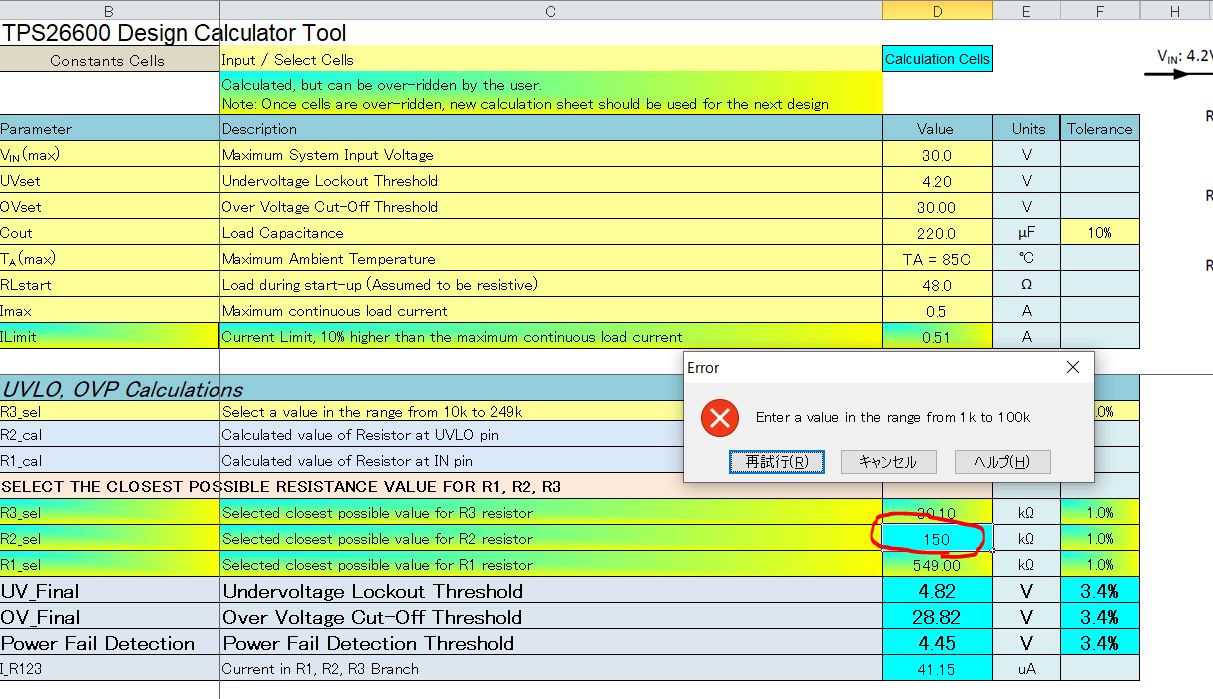Click Maximum System Input Voltage description

click(x=551, y=155)
